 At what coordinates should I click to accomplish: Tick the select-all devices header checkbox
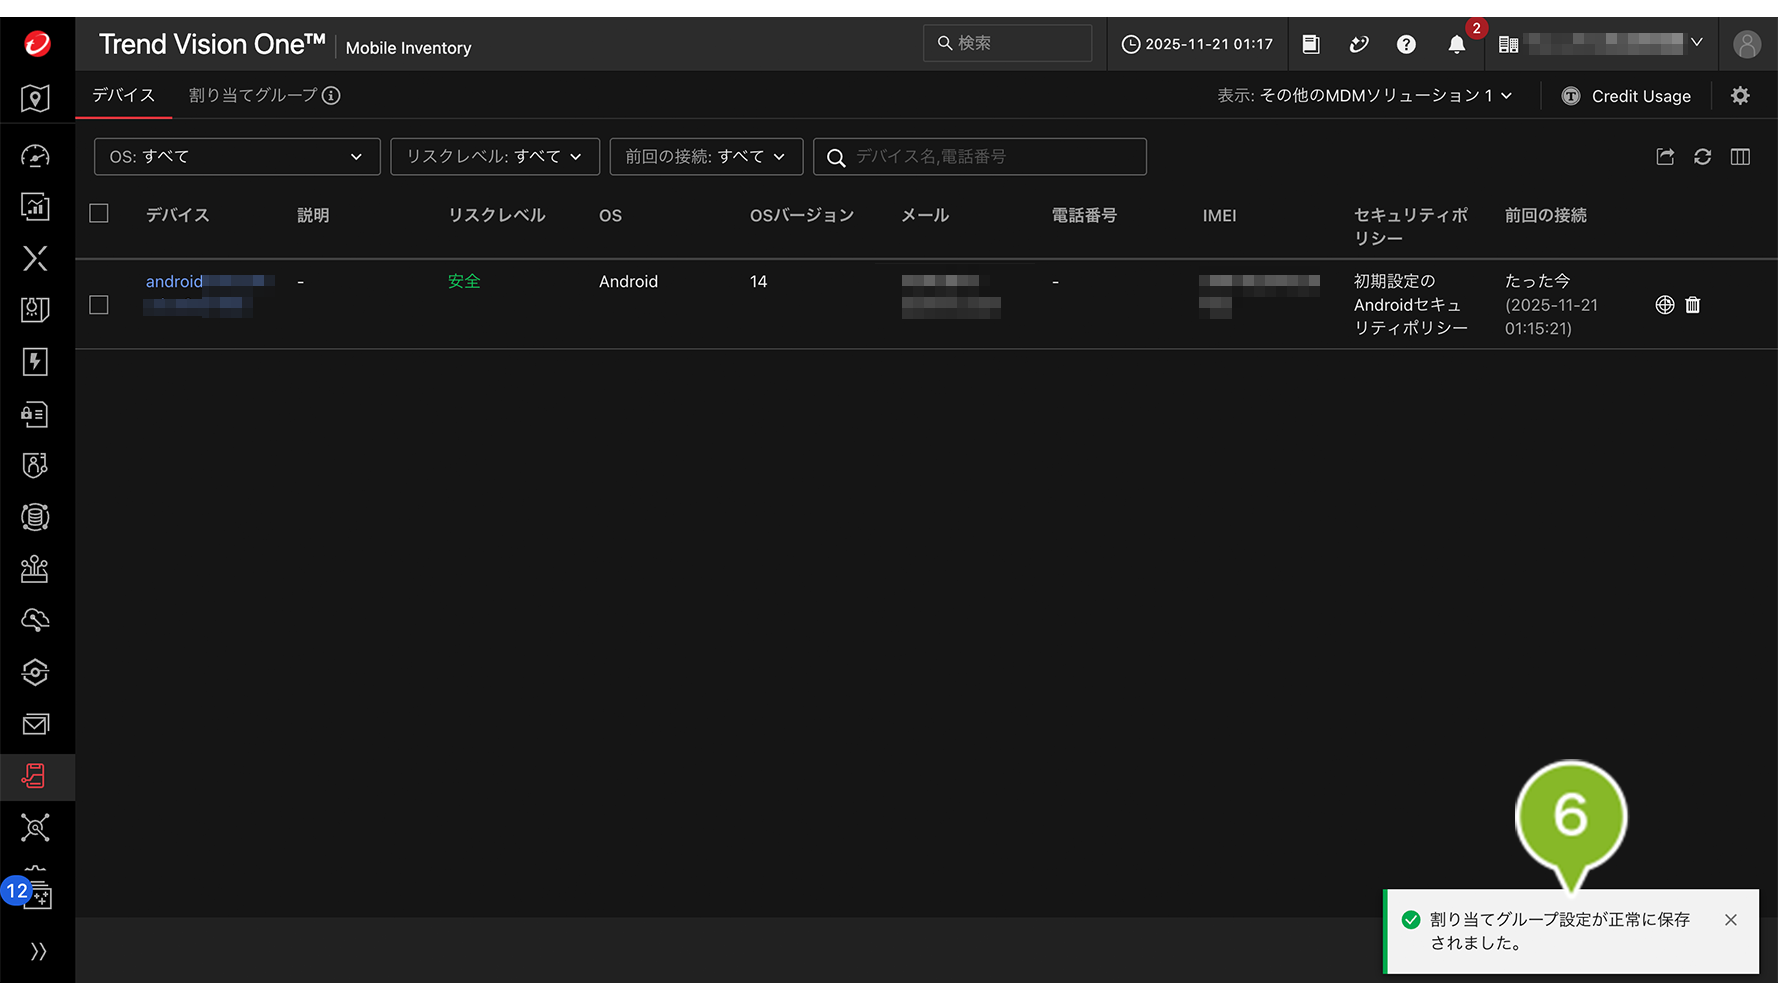coord(99,214)
